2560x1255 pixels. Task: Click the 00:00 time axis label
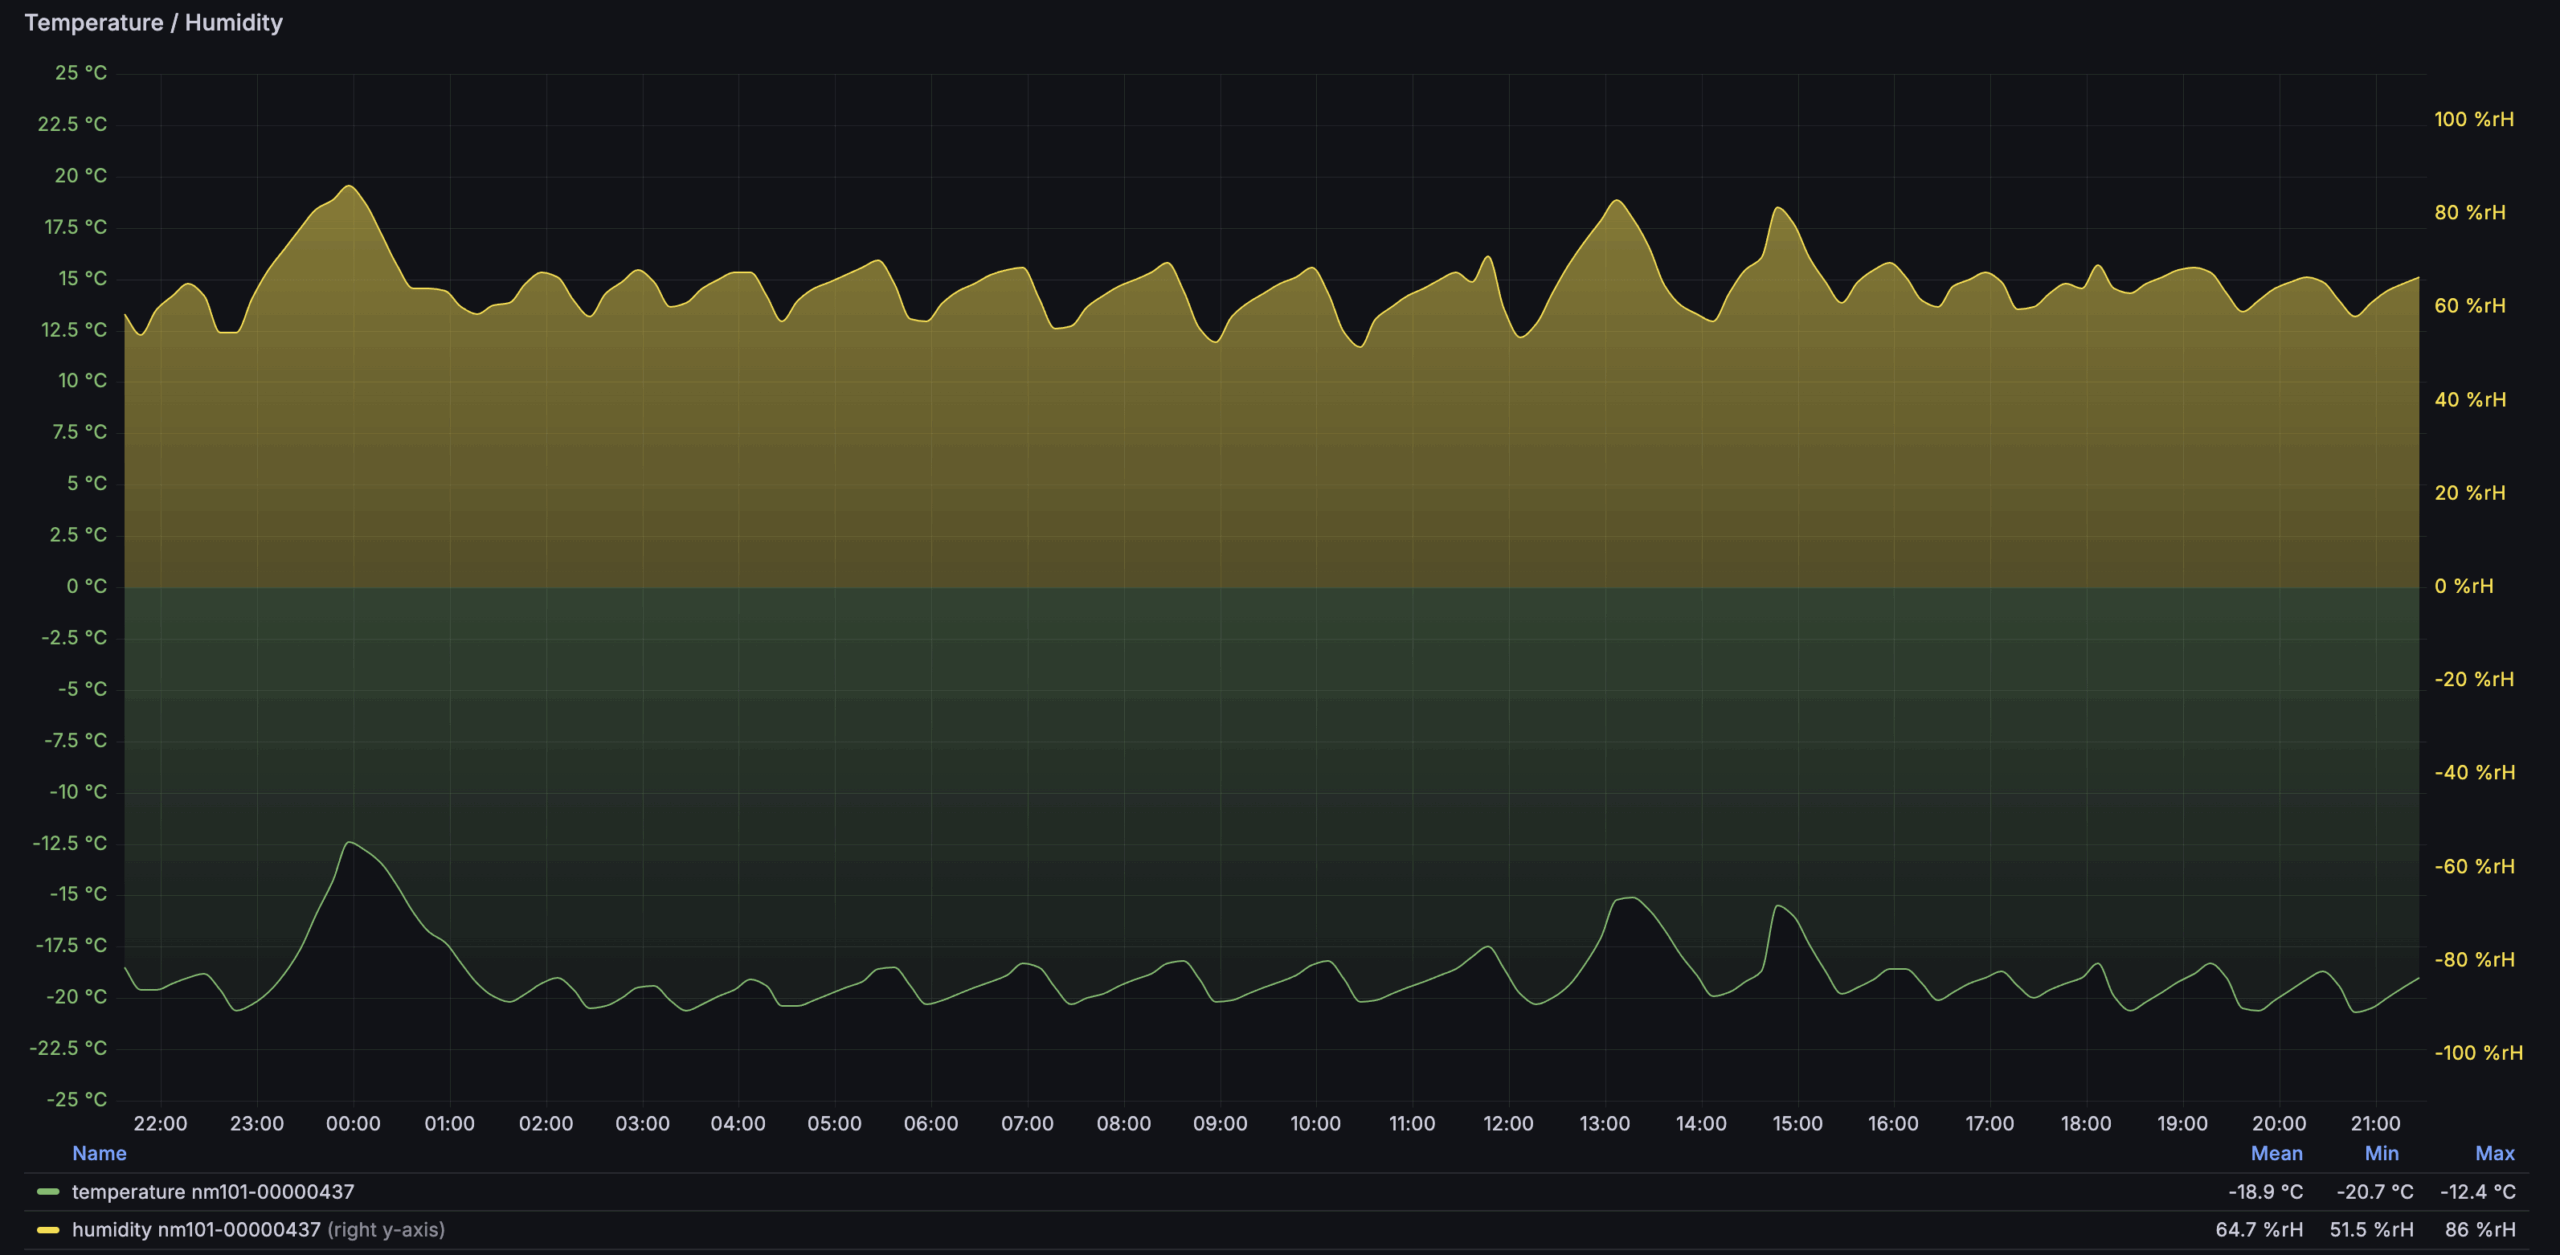tap(353, 1124)
